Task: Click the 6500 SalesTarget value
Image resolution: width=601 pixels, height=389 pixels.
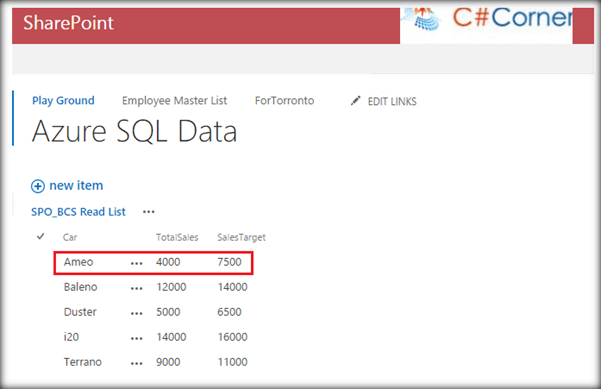Action: tap(229, 312)
